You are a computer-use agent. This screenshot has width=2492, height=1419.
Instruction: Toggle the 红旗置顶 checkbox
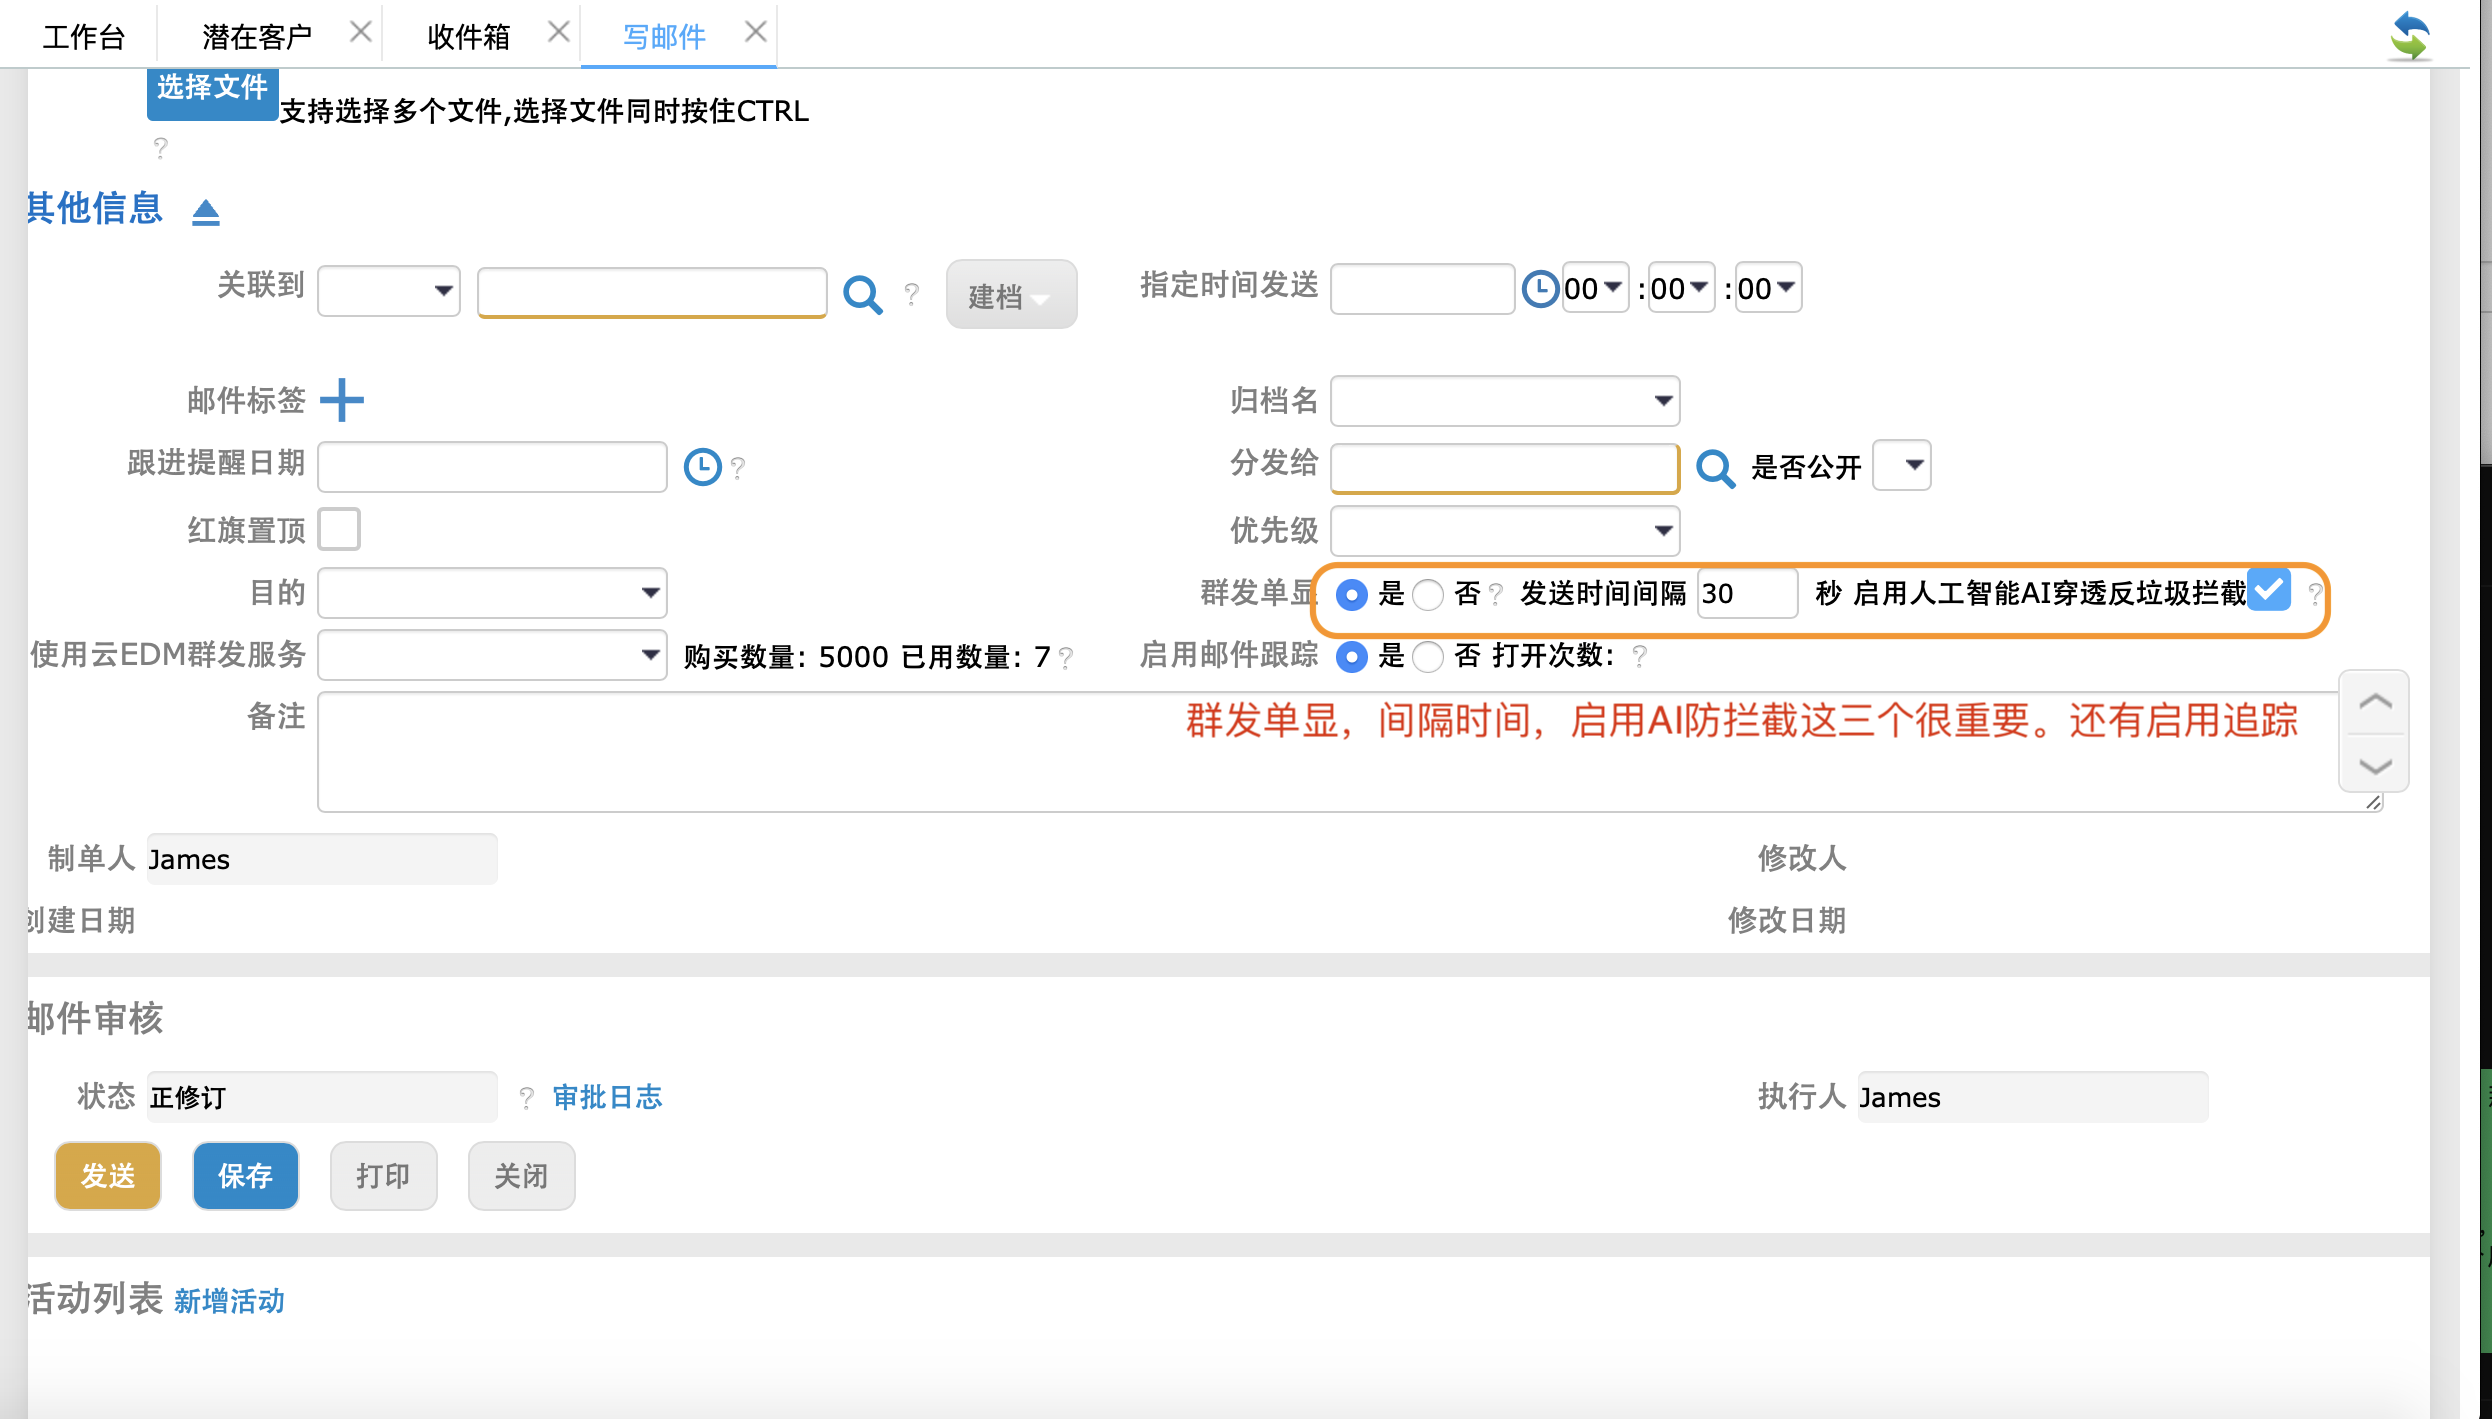pyautogui.click(x=340, y=529)
